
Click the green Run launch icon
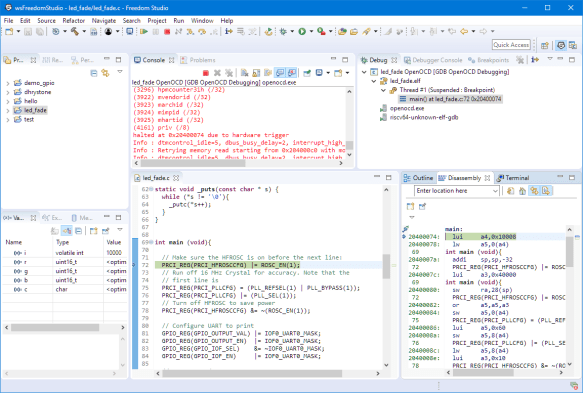(302, 32)
